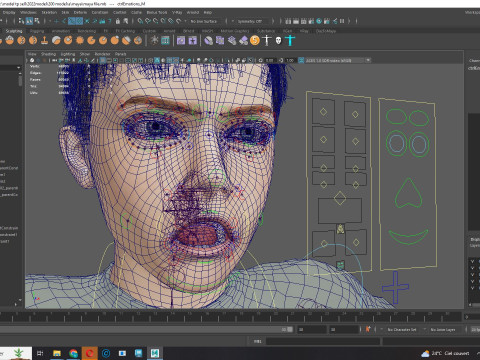Click the cyan T-pose figure shelf icon

tap(290, 41)
